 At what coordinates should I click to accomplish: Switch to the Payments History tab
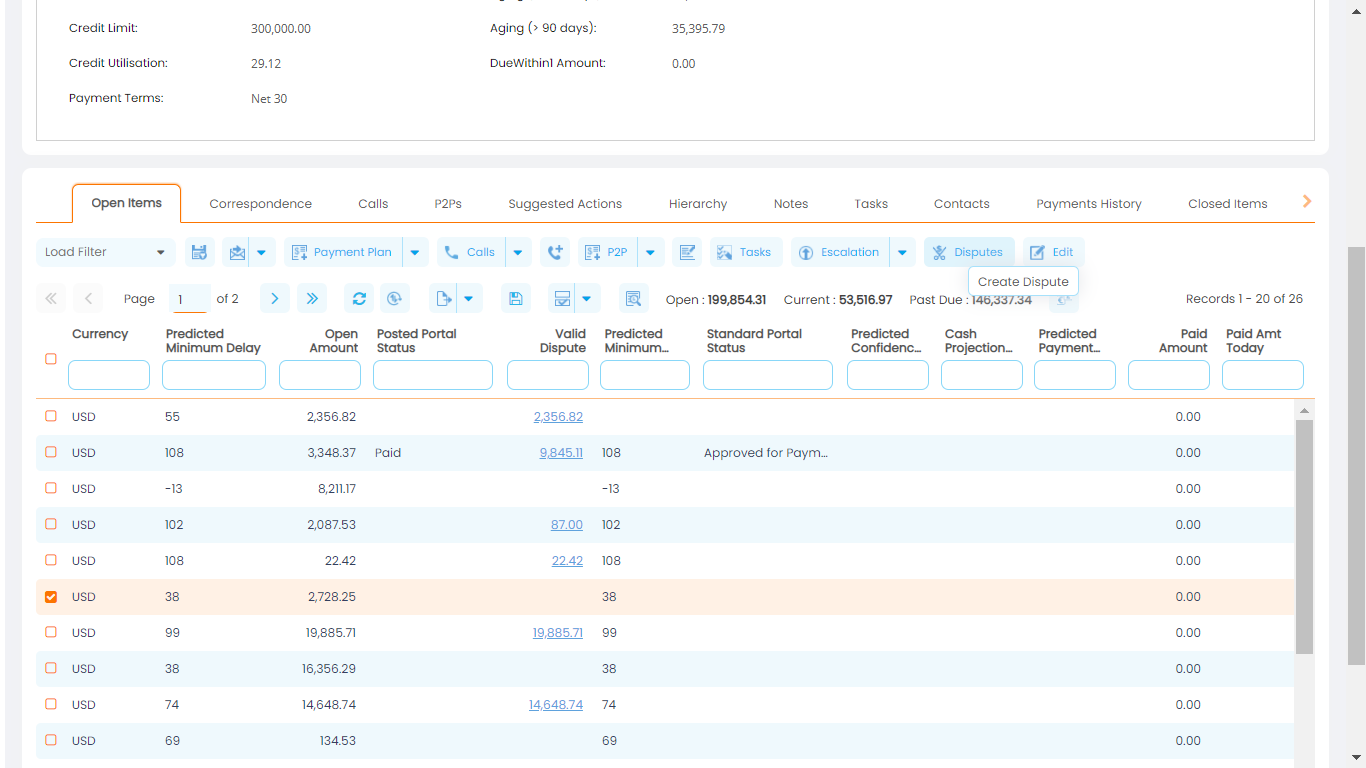(x=1089, y=203)
